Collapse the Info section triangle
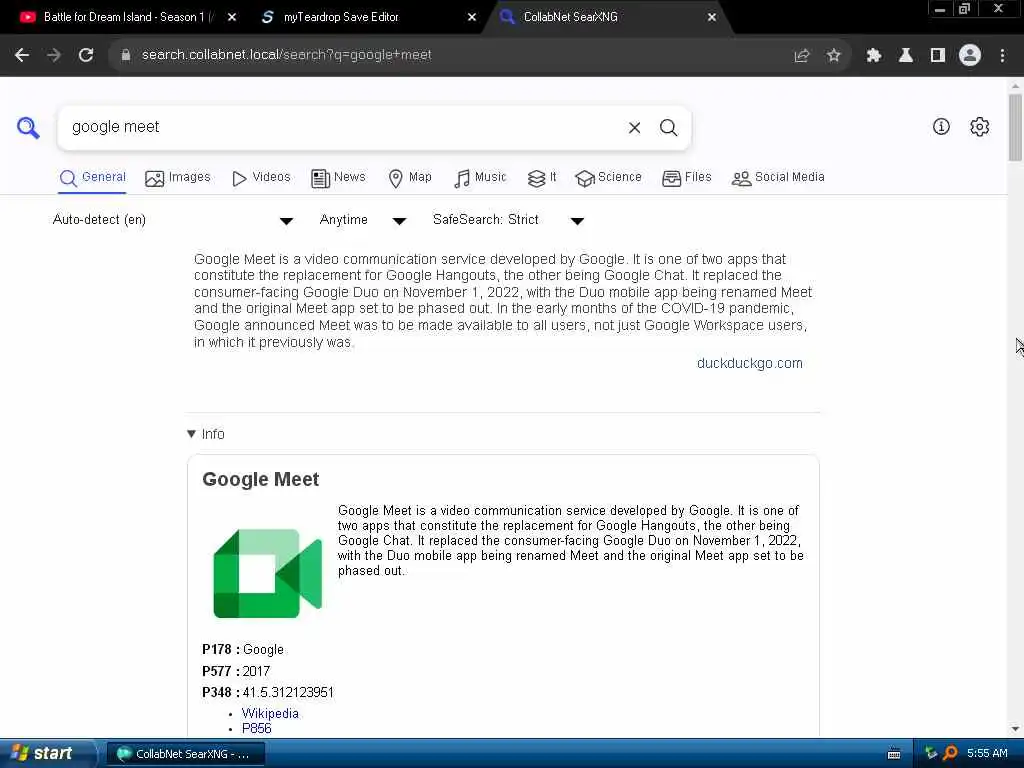Viewport: 1024px width, 768px height. [191, 434]
